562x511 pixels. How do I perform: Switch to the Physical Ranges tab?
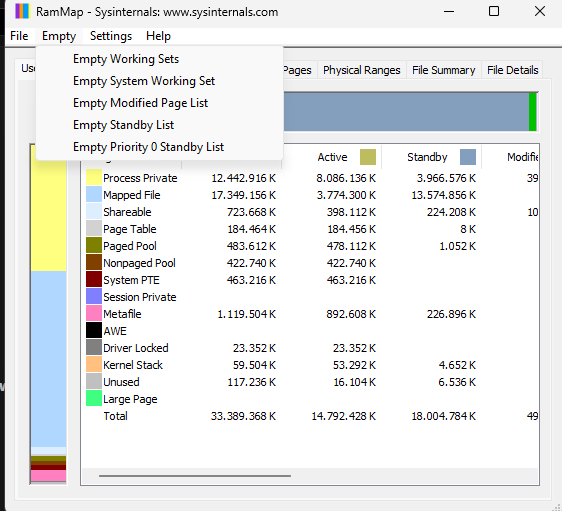coord(362,70)
